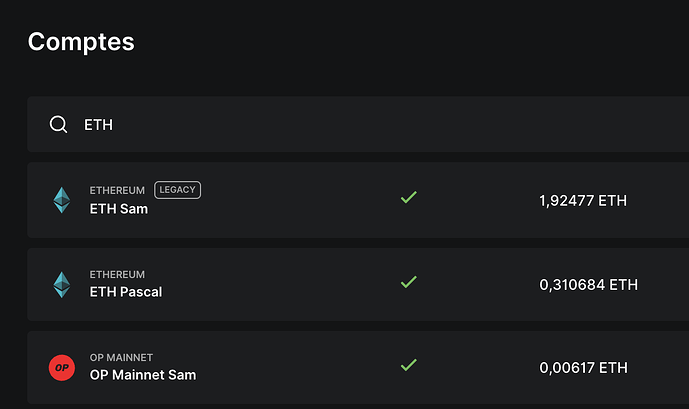Click the ETHEREUM label above ETH Sam

click(x=117, y=190)
